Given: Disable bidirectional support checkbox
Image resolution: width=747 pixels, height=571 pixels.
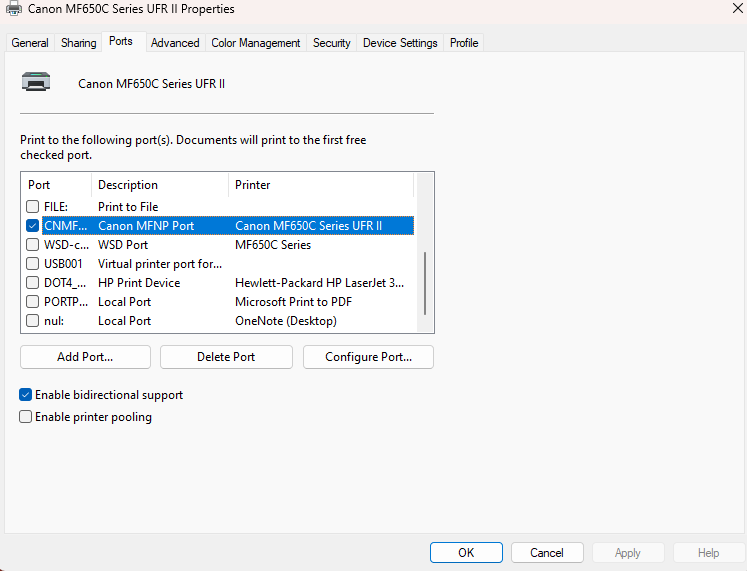Looking at the screenshot, I should point(26,395).
